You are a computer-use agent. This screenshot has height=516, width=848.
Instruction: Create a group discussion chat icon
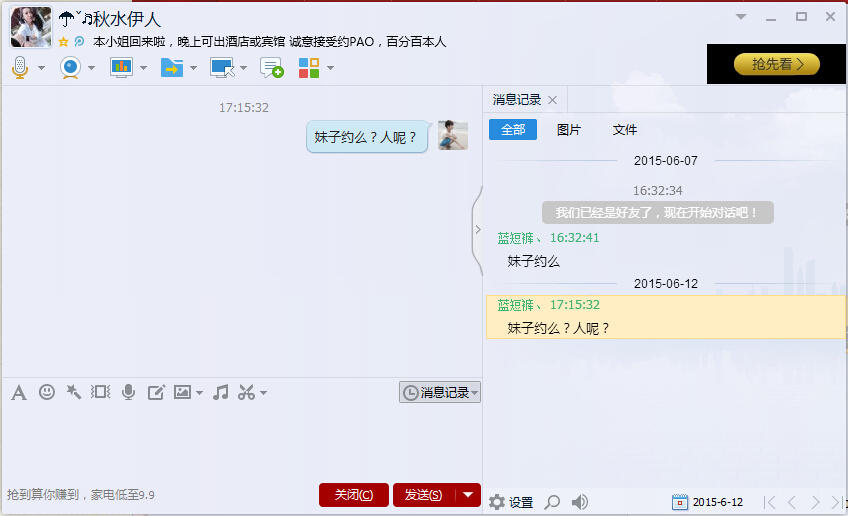(271, 68)
